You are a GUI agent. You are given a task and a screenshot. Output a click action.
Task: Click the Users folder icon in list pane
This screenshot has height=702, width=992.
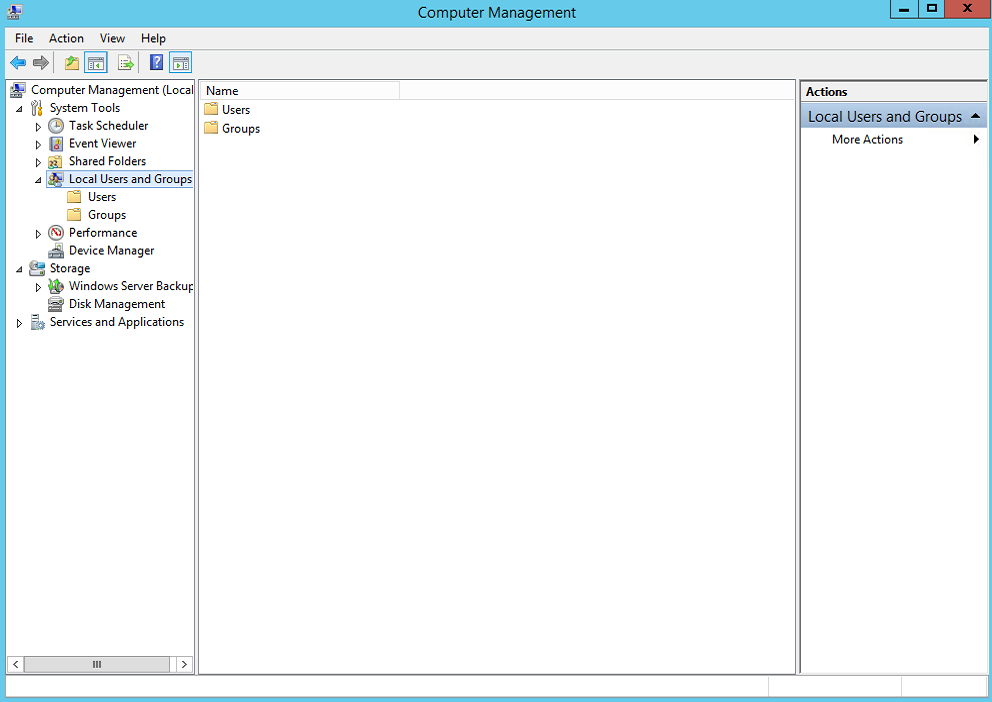211,109
